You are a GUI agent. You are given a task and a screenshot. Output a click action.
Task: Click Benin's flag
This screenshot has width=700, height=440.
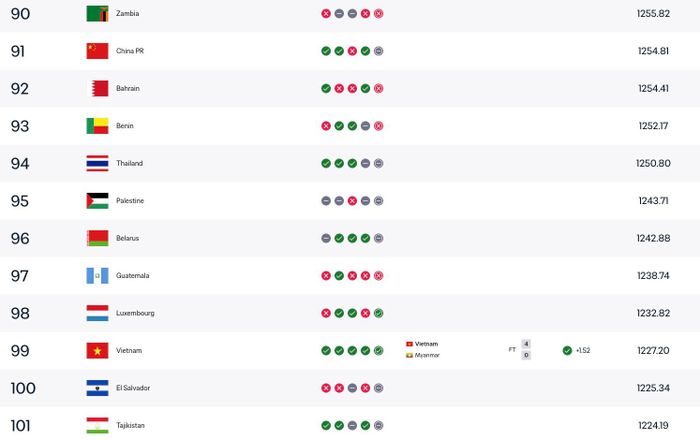coord(97,126)
